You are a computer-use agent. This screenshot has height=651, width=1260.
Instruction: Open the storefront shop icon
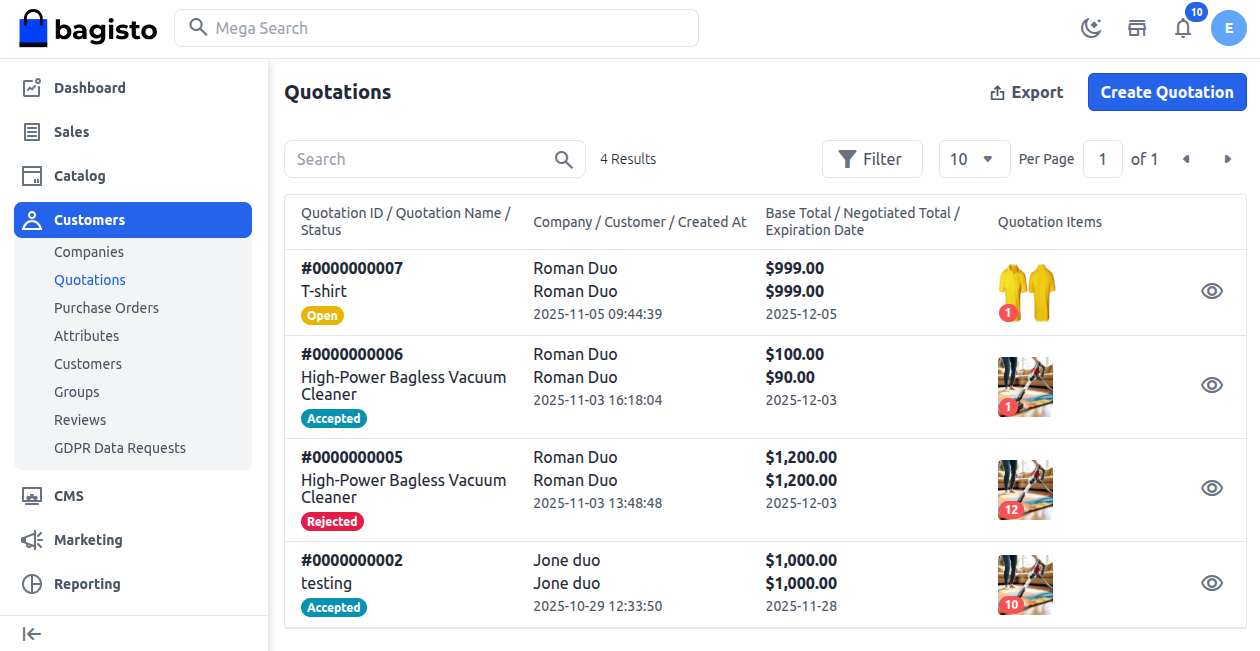1137,28
